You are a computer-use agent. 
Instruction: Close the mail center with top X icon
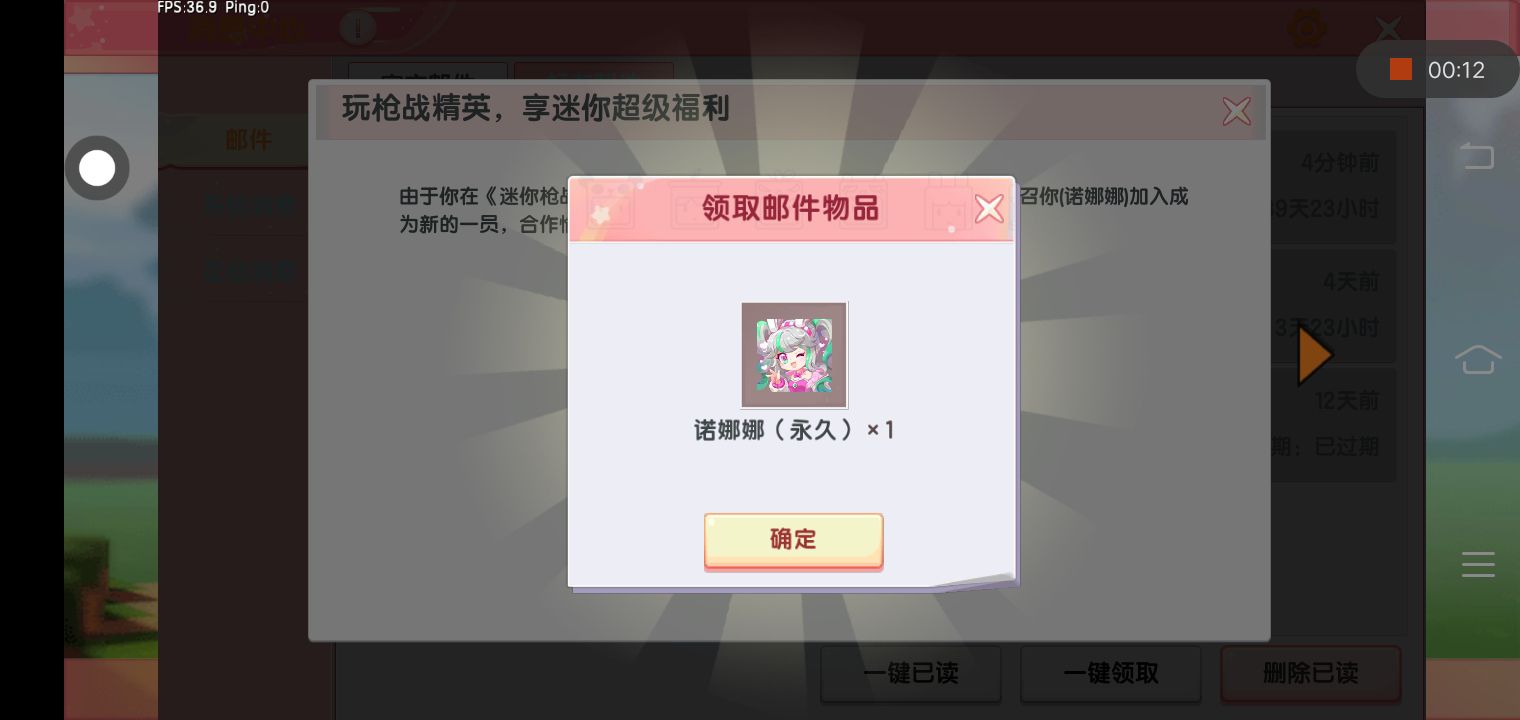pyautogui.click(x=1388, y=28)
